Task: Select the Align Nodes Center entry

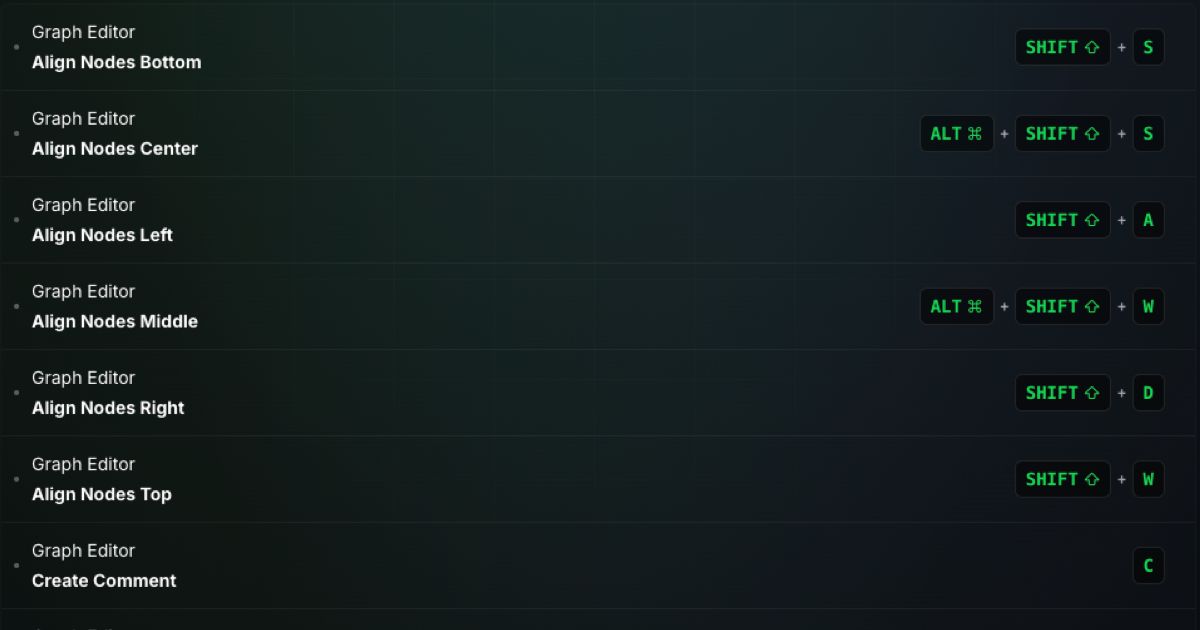Action: tap(600, 134)
